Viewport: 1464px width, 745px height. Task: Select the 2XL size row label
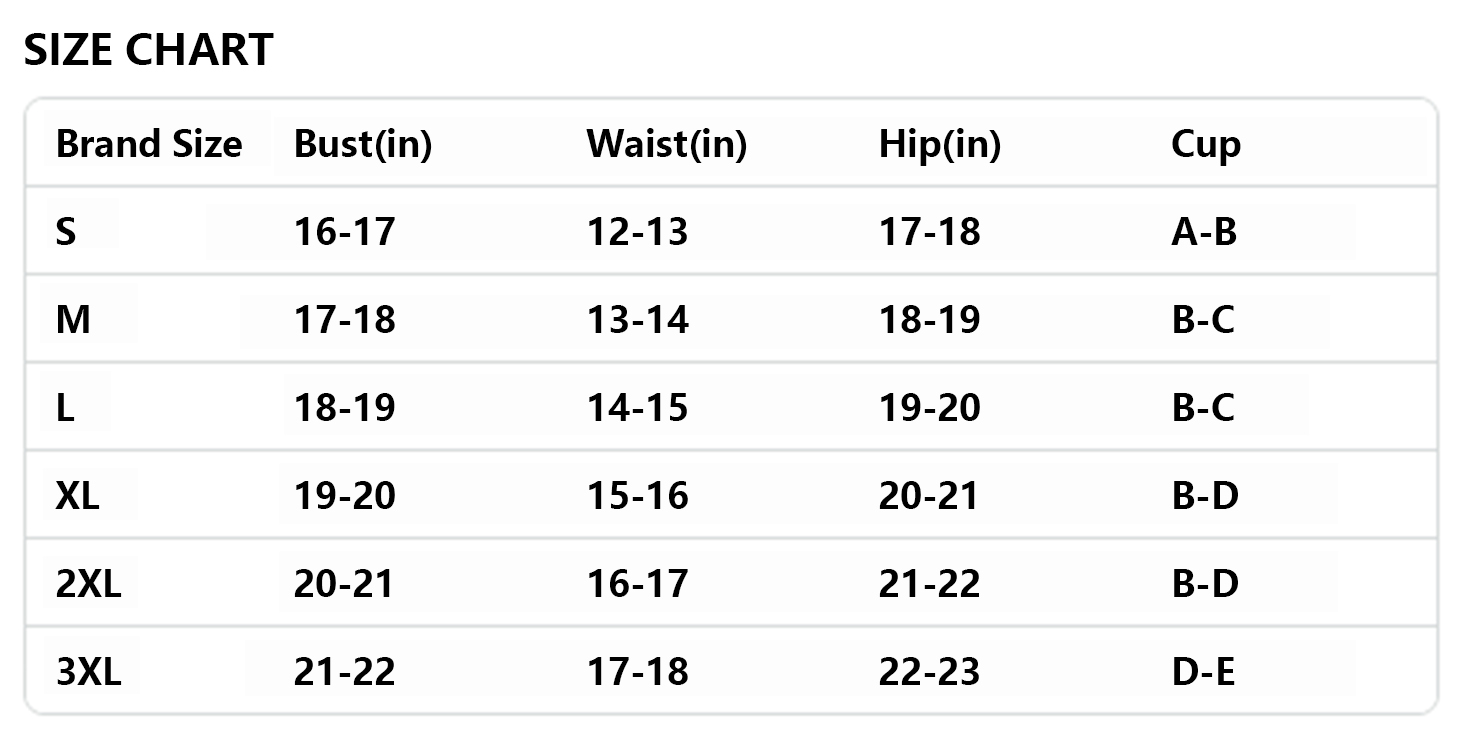point(88,584)
